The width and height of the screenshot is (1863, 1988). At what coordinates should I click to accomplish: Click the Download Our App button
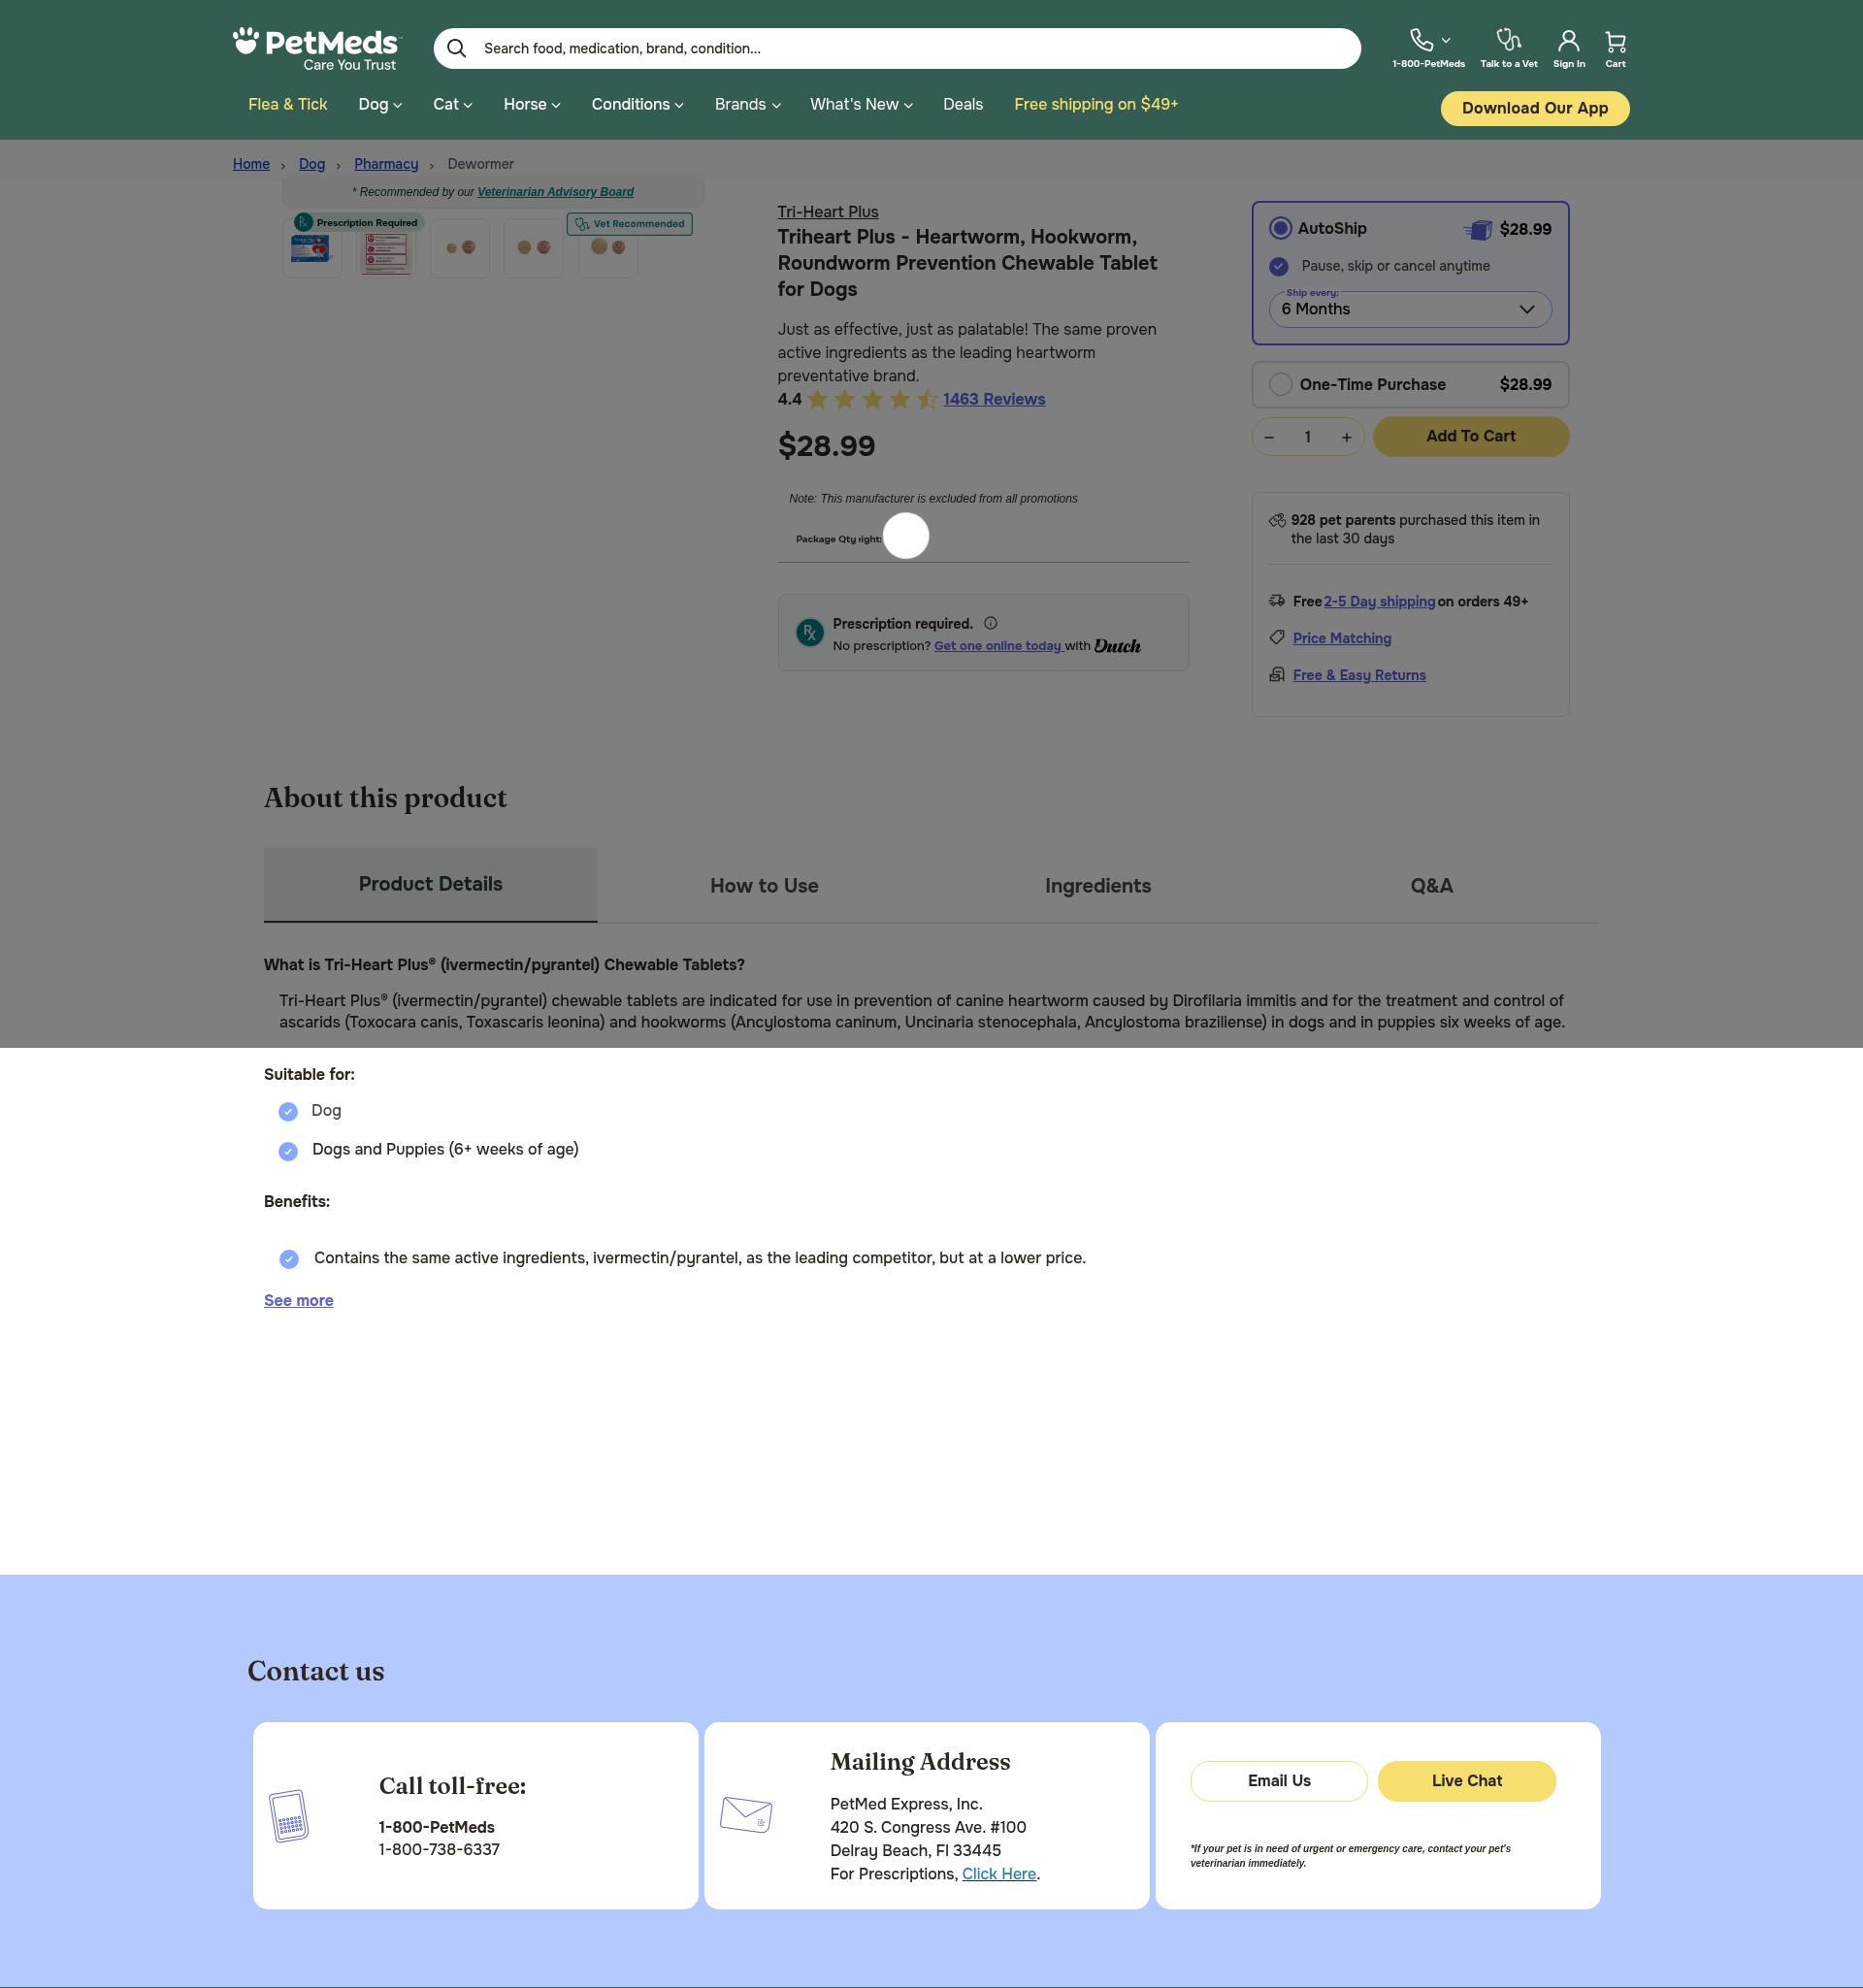tap(1534, 108)
